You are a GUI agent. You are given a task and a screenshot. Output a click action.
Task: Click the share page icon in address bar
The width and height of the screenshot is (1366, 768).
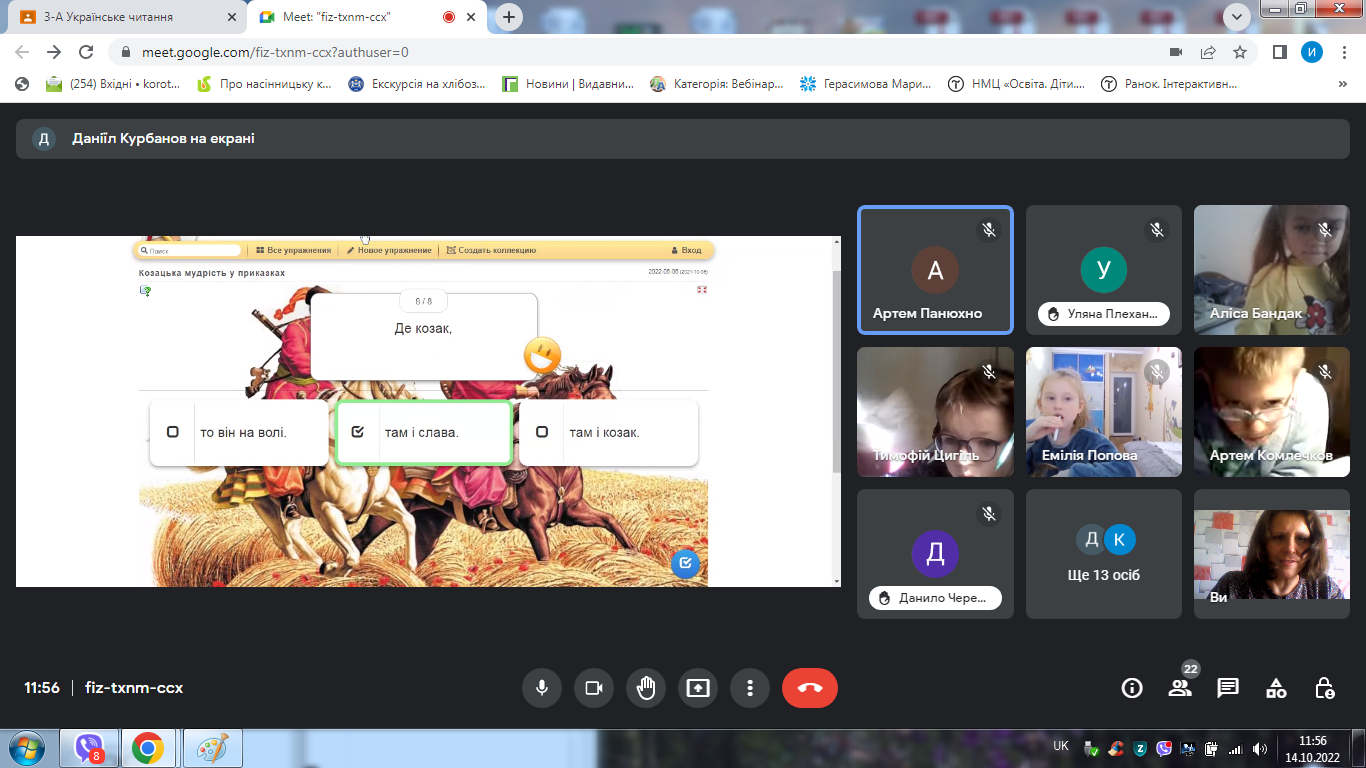[1208, 52]
